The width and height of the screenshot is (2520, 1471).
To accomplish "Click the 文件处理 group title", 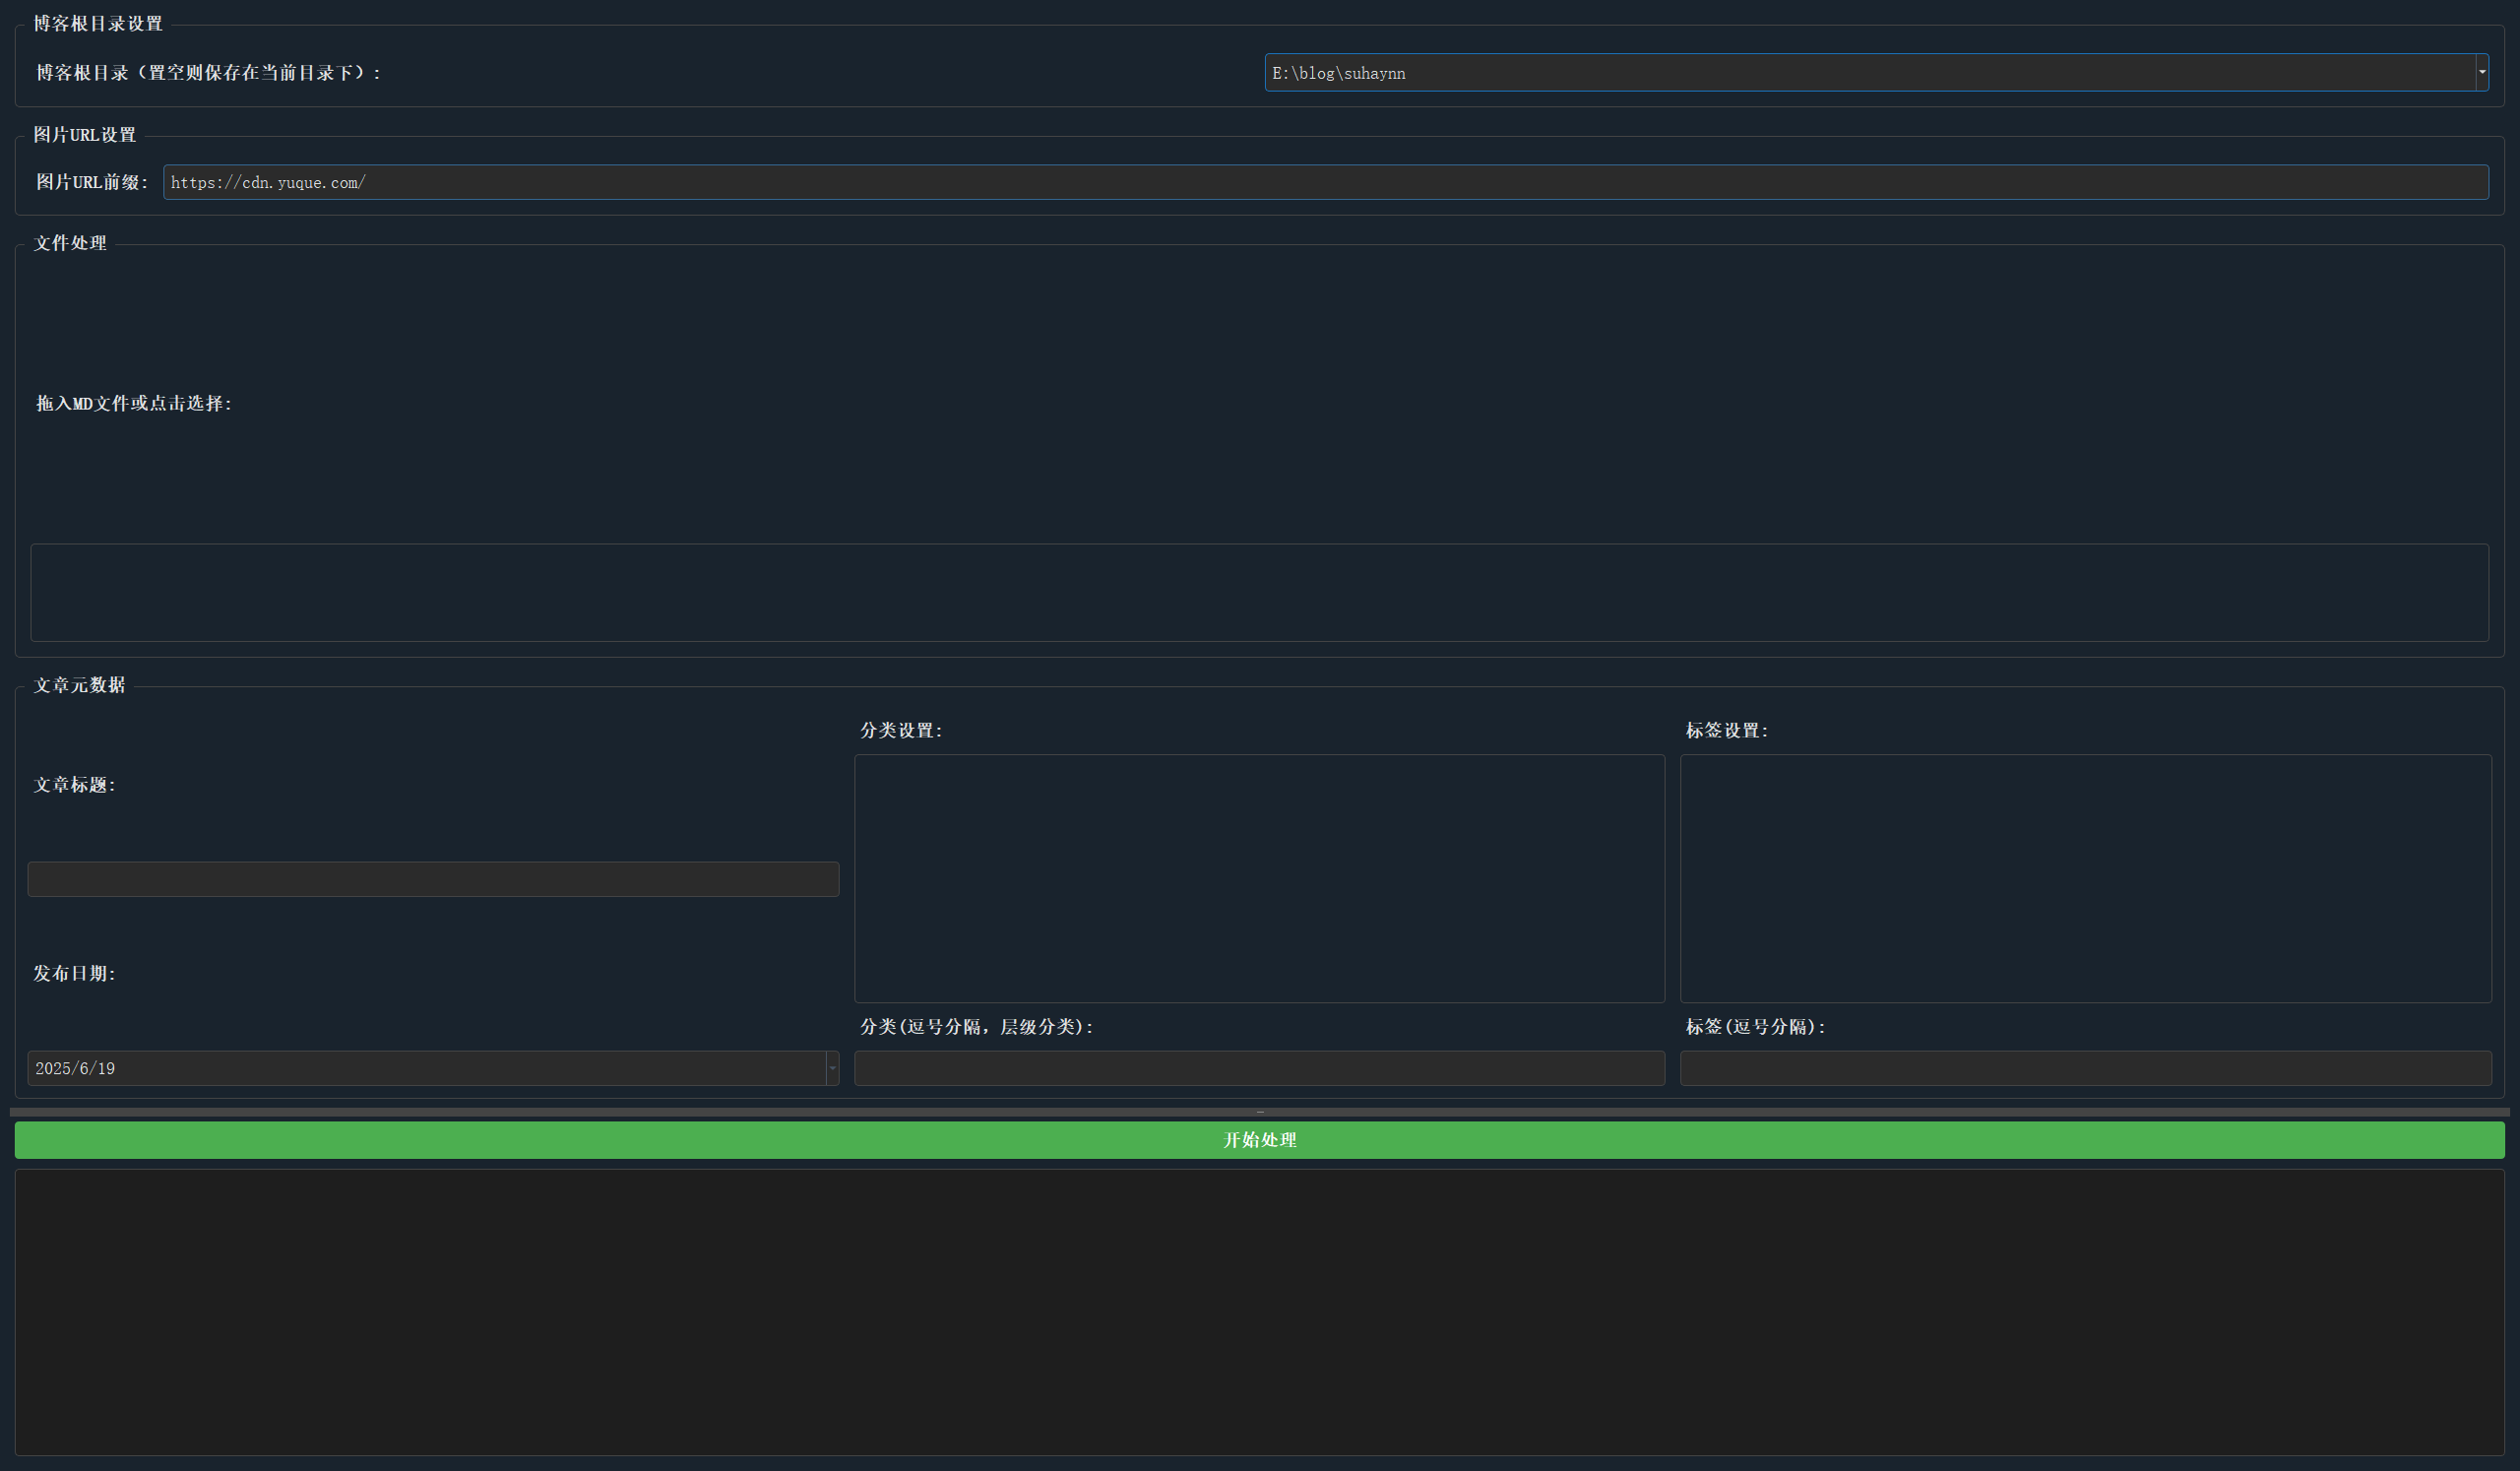I will [x=70, y=243].
